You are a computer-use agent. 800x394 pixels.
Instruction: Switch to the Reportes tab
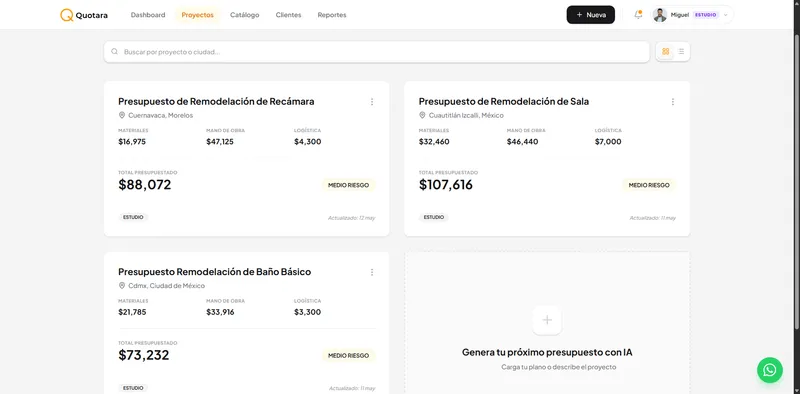pos(332,15)
